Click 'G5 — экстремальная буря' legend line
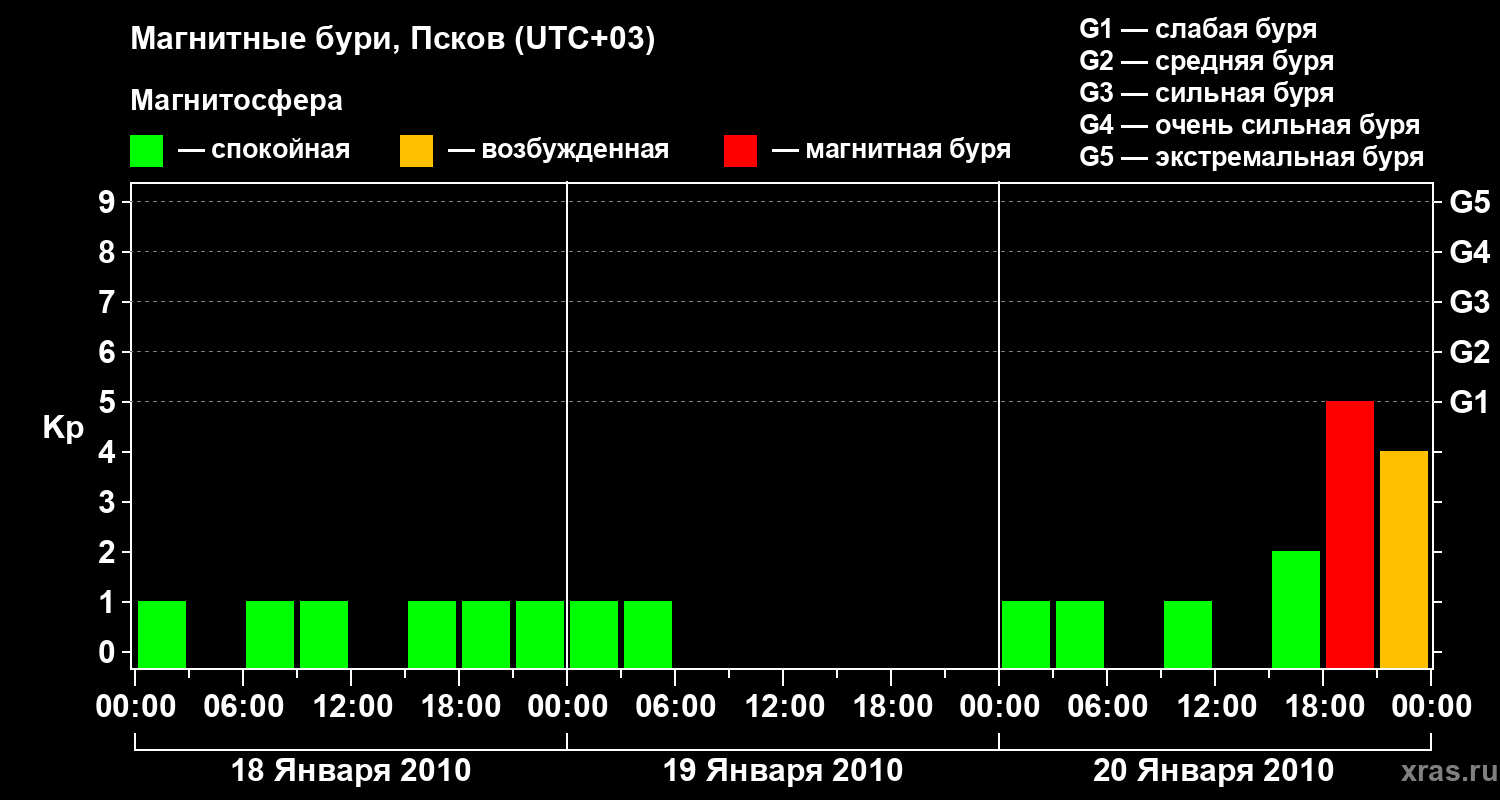1500x800 pixels. tap(1252, 157)
